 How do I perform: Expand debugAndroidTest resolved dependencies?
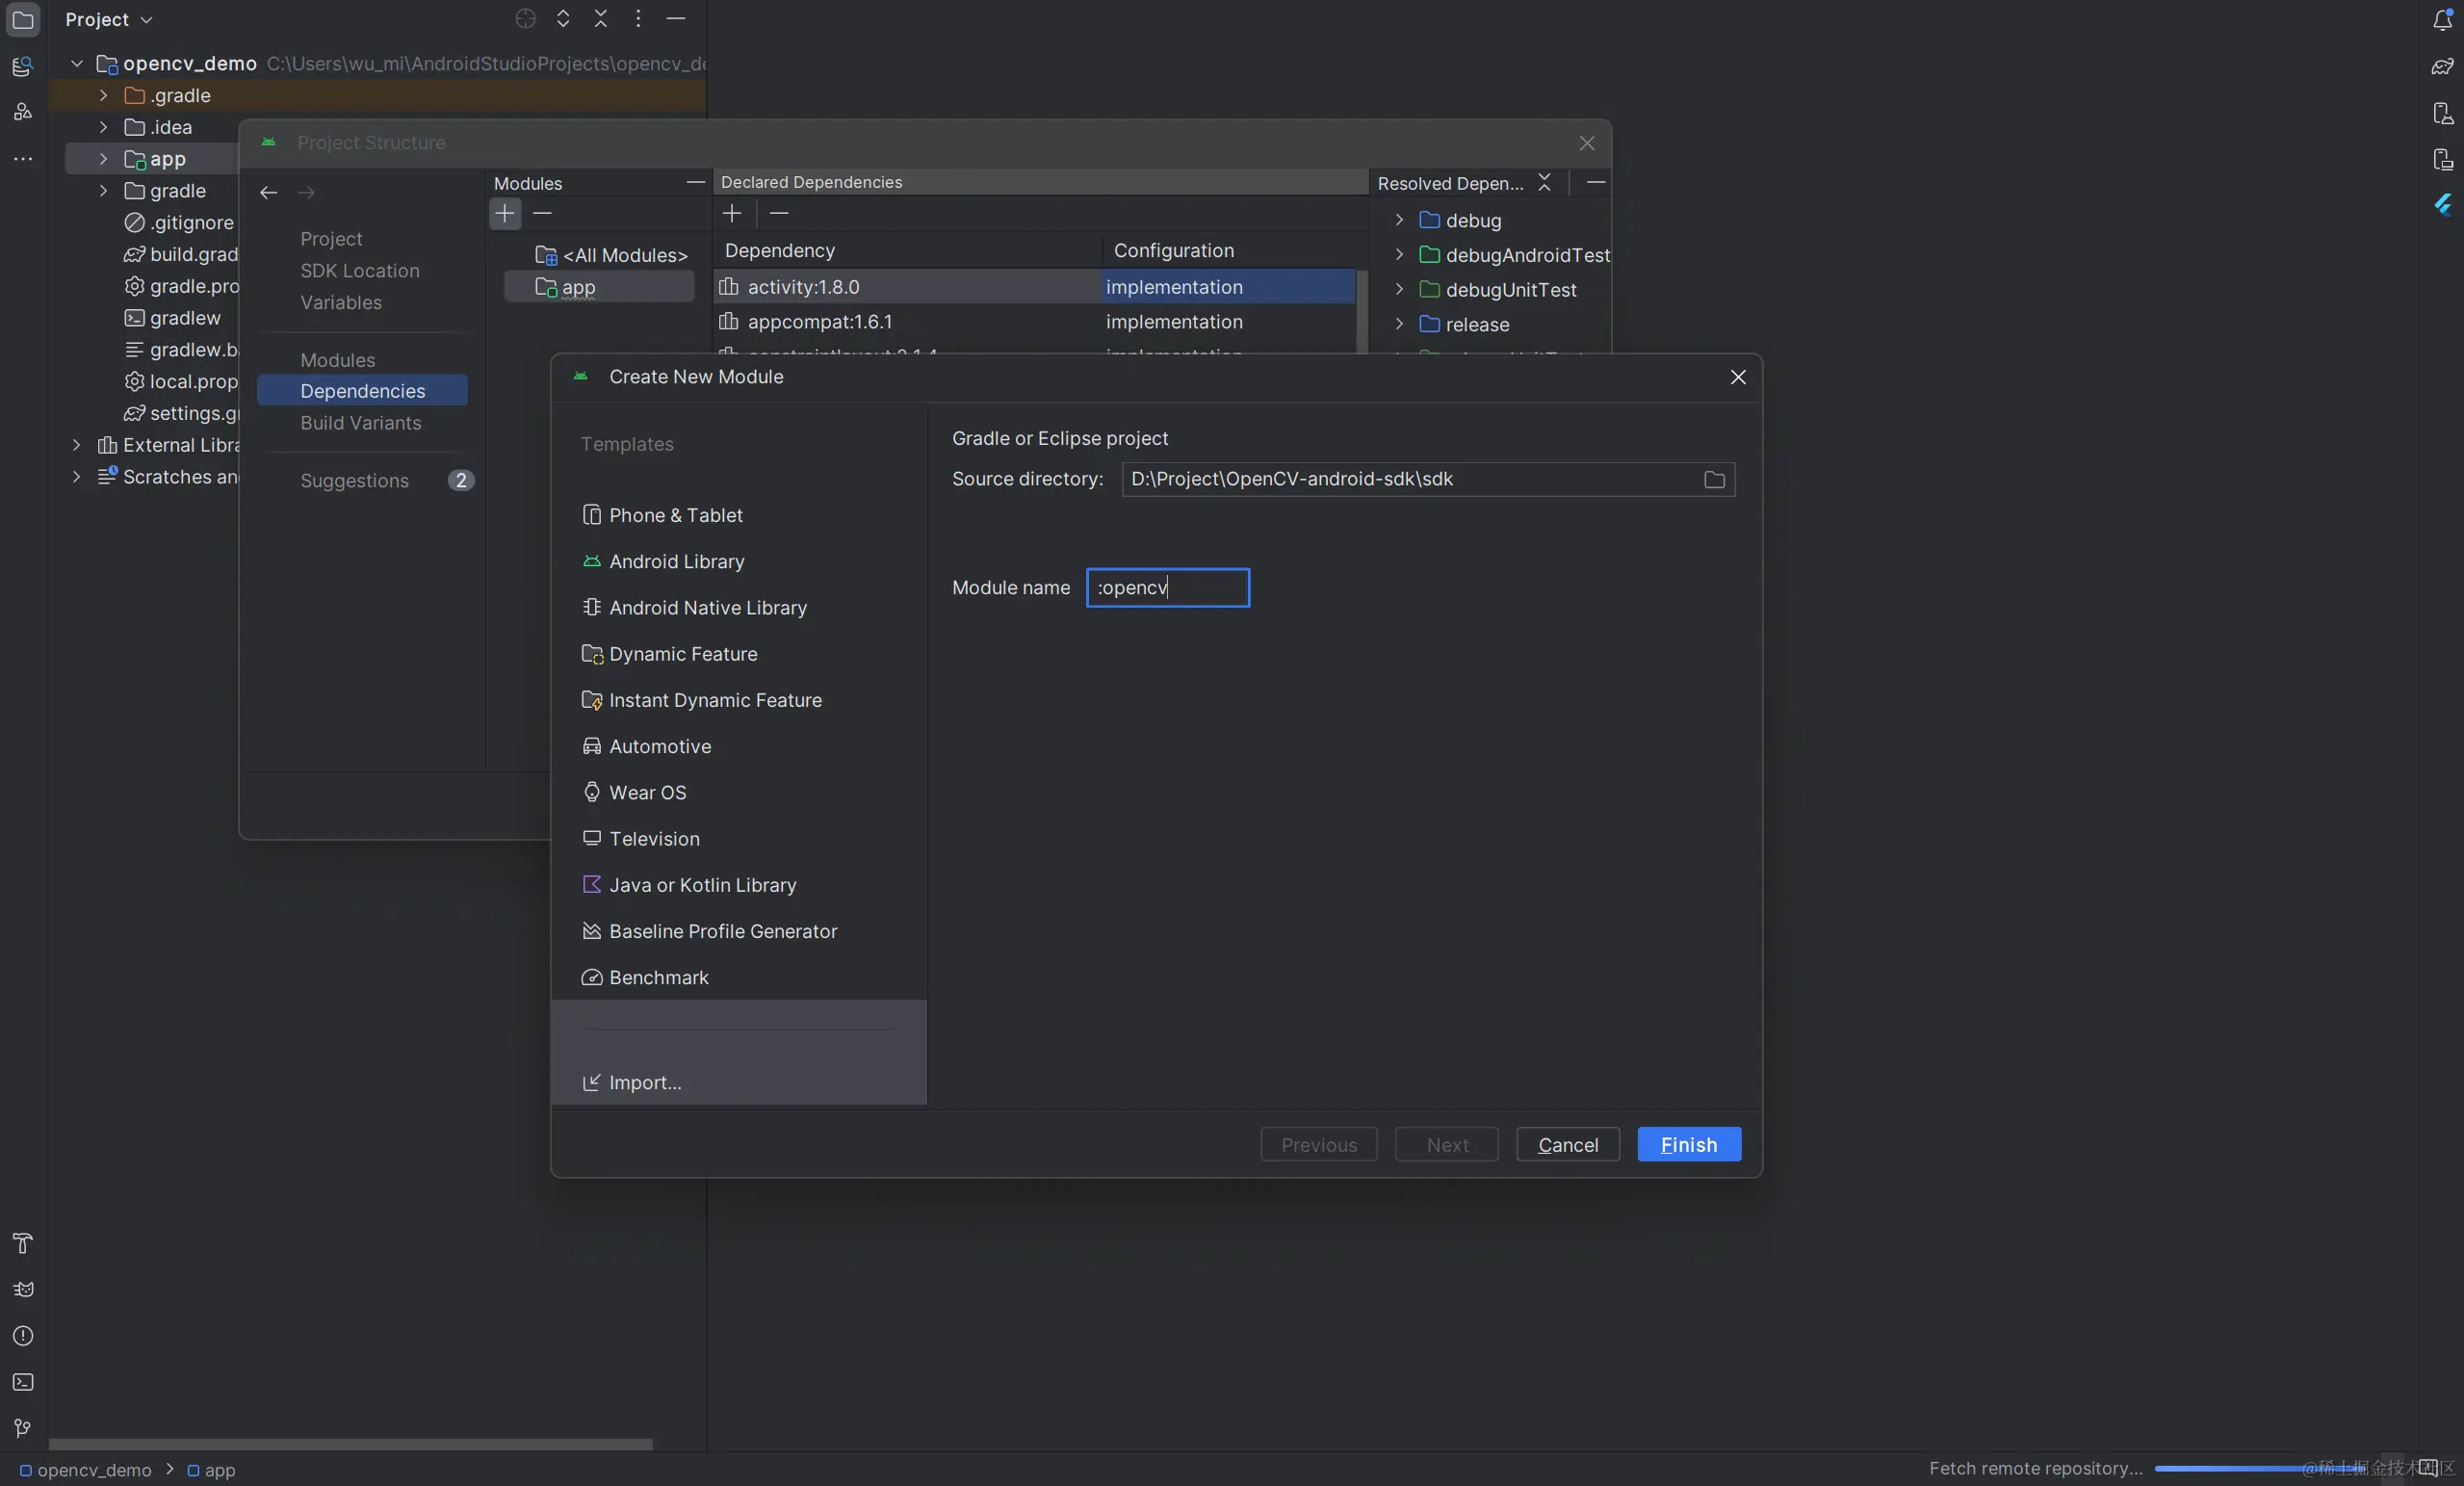1399,255
